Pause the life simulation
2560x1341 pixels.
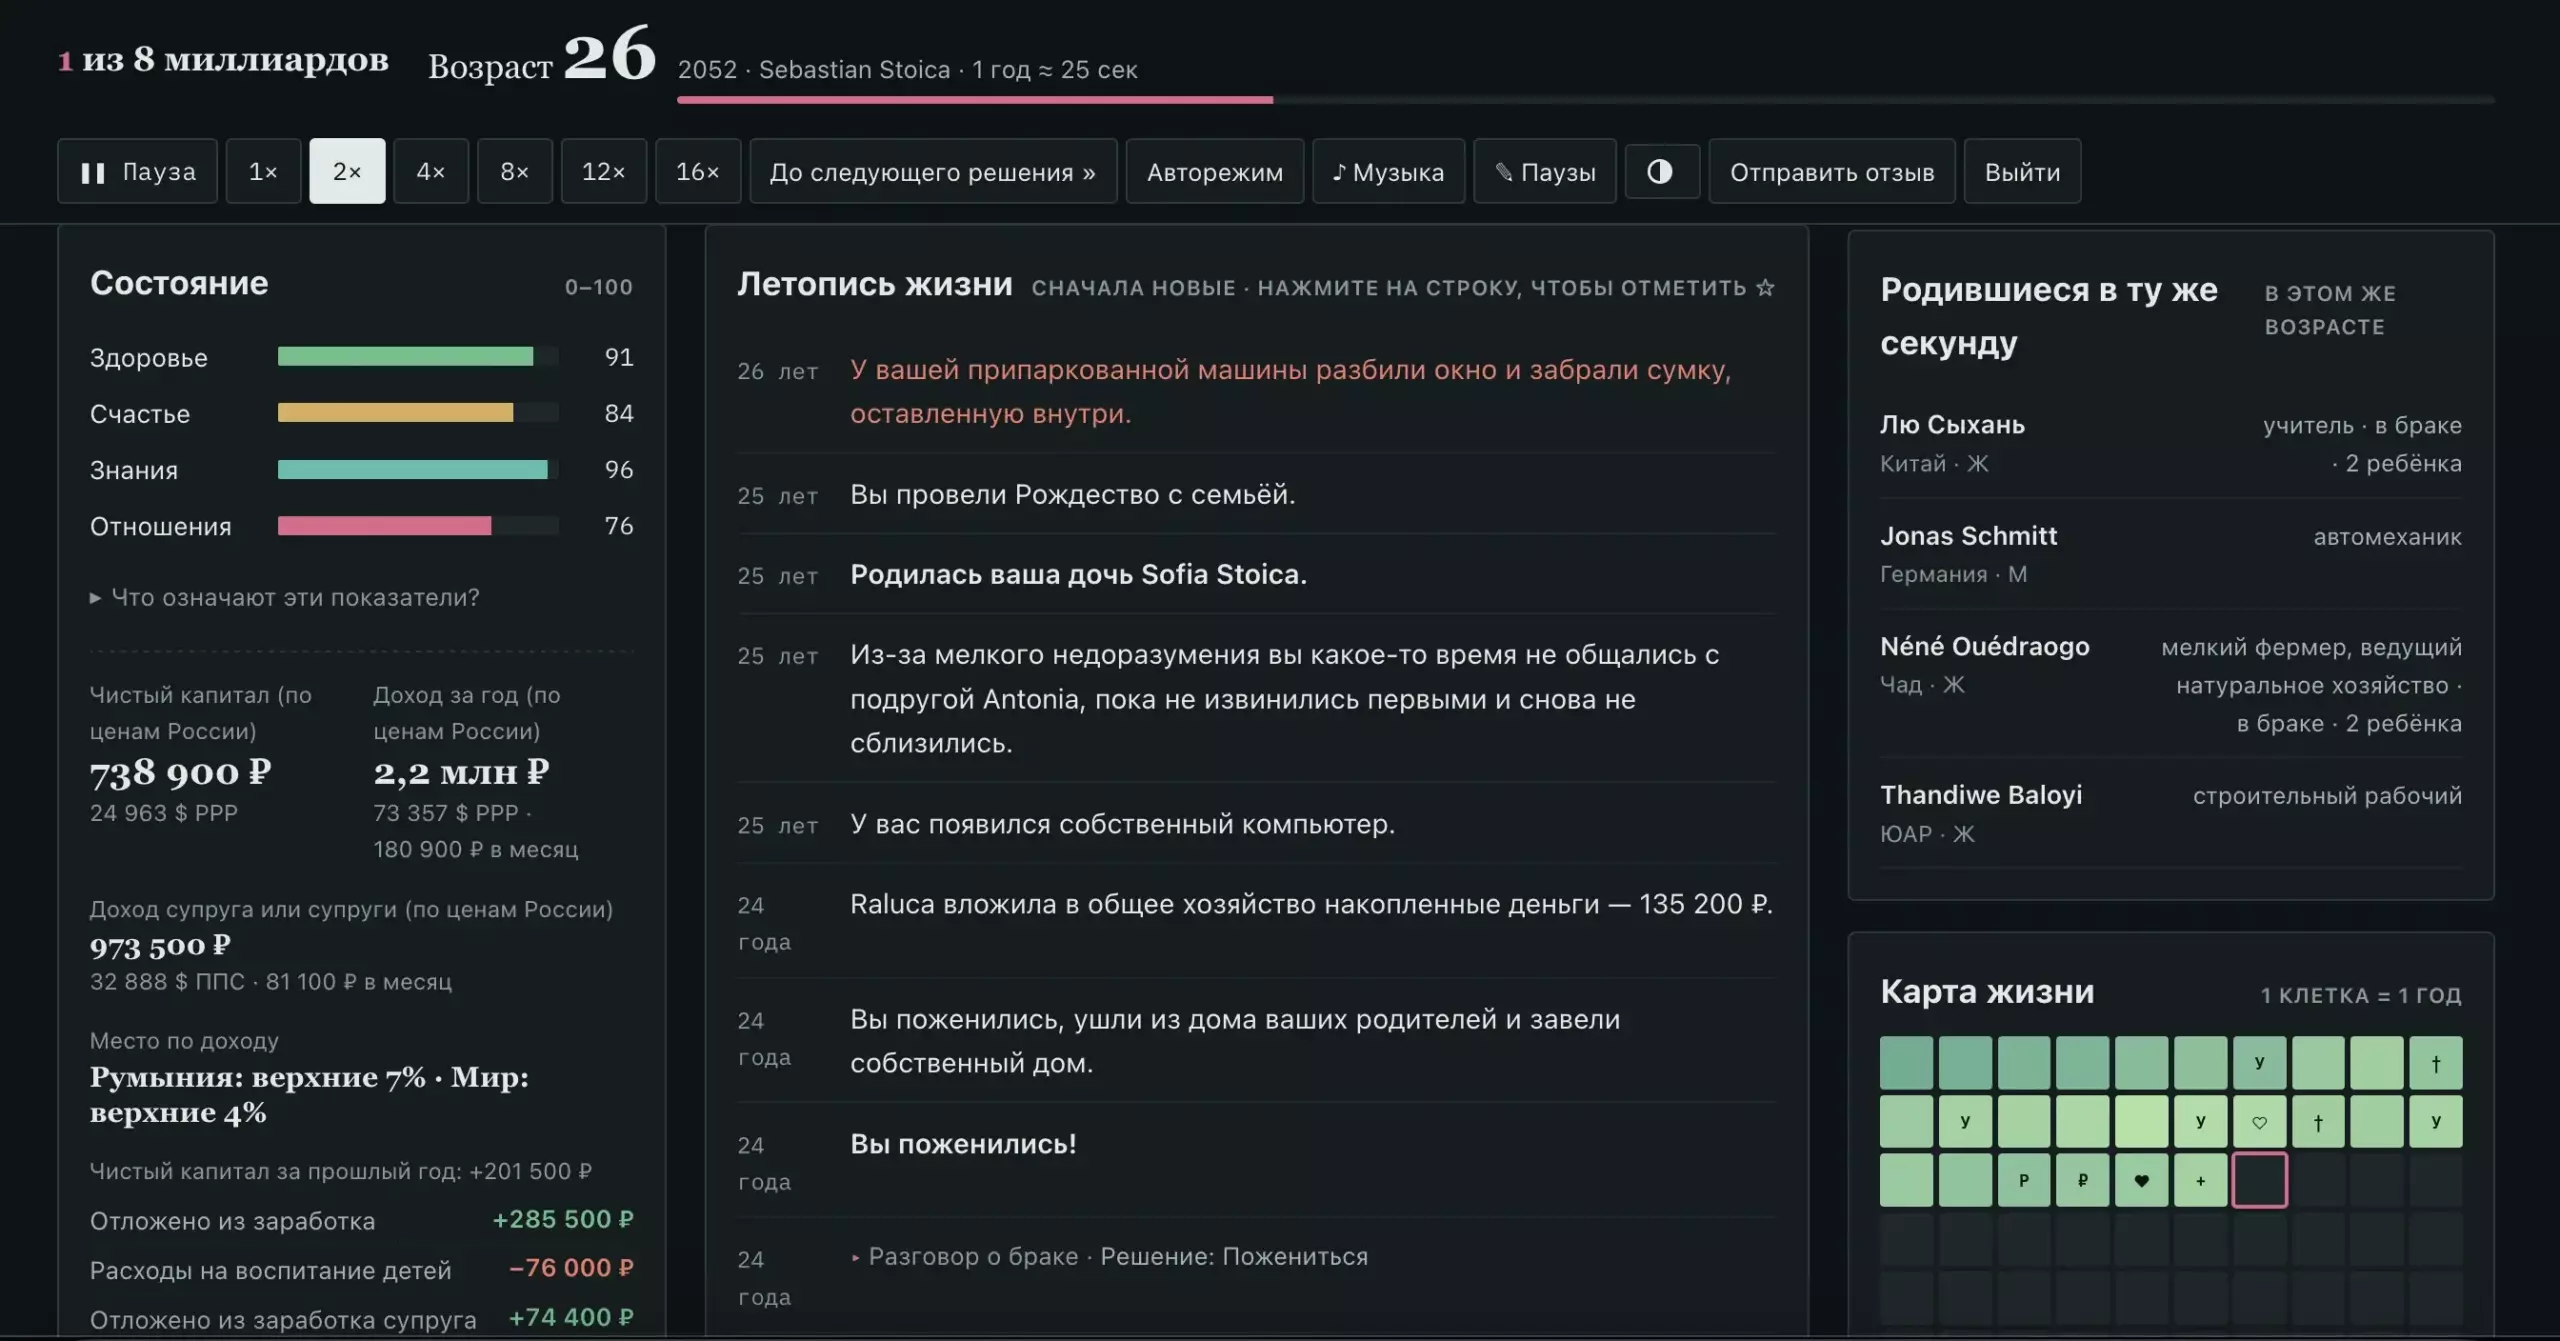137,172
